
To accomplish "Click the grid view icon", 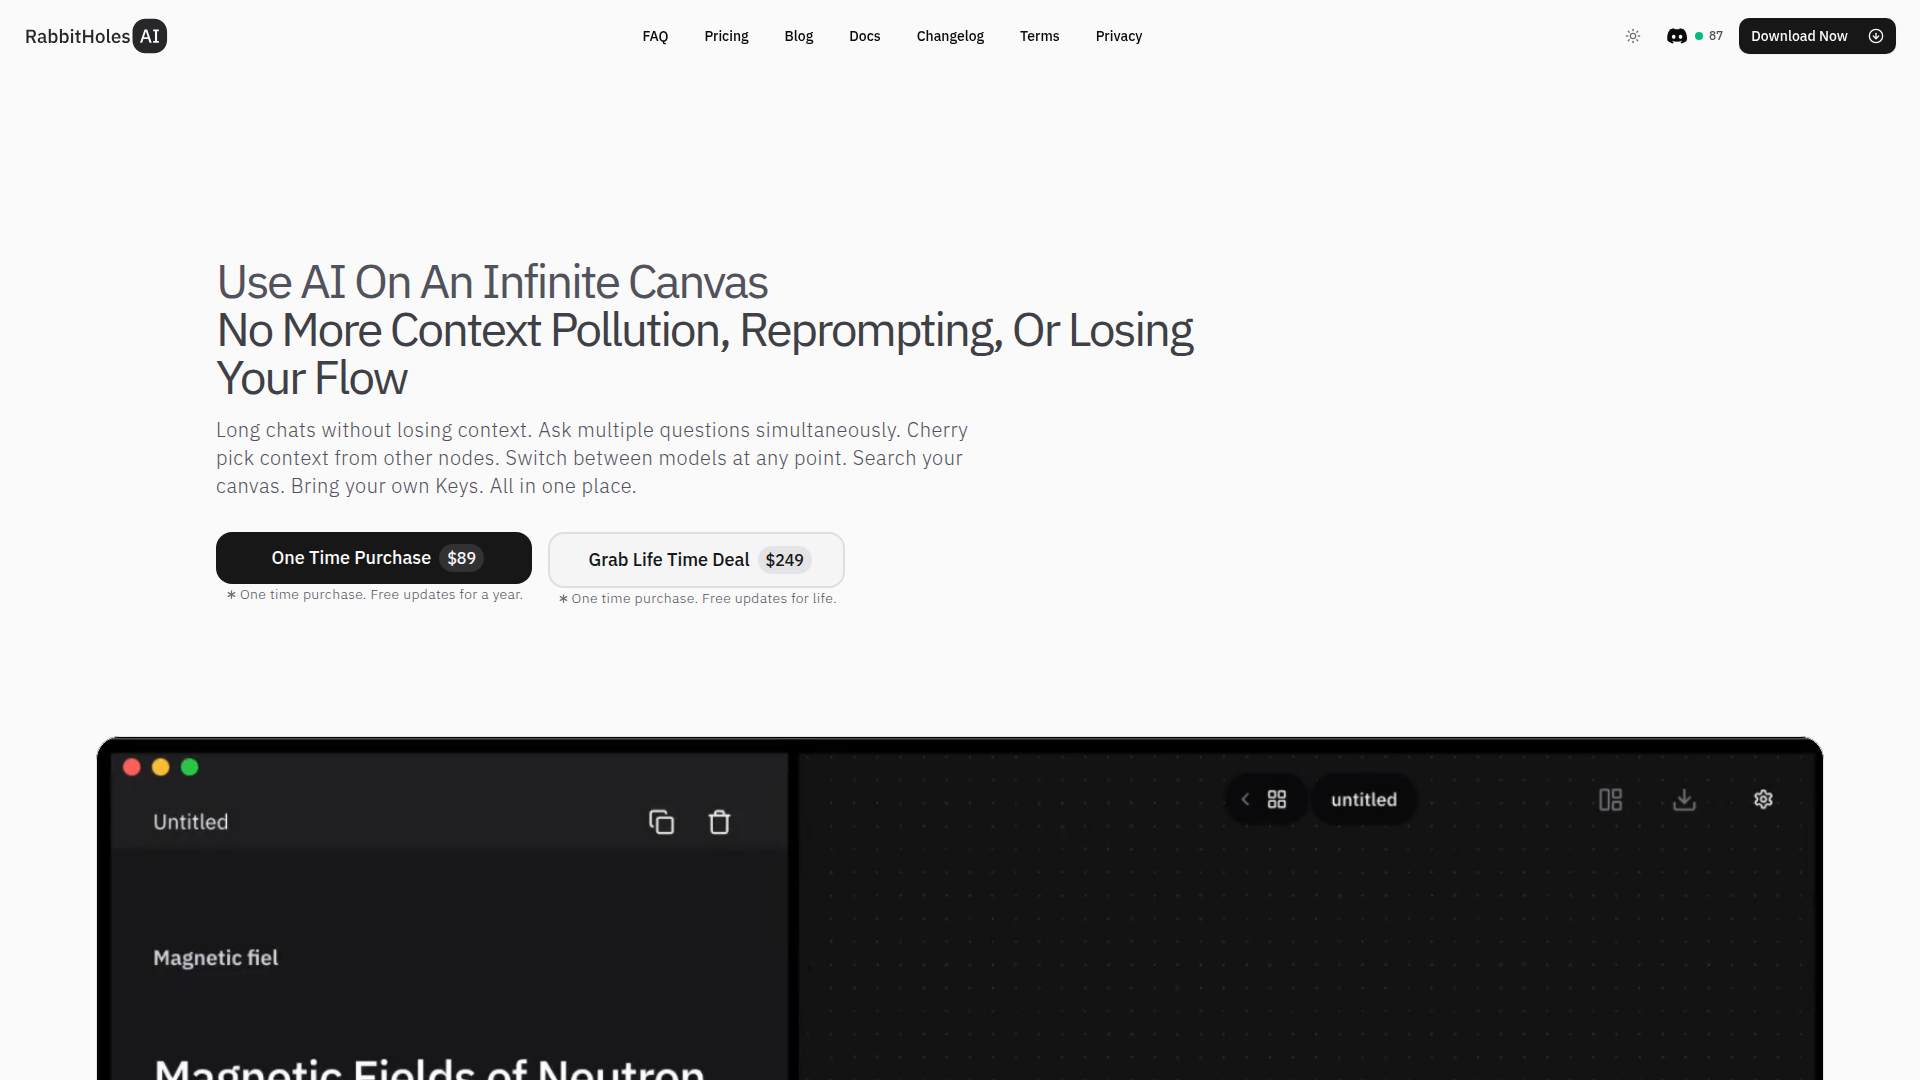I will 1277,800.
